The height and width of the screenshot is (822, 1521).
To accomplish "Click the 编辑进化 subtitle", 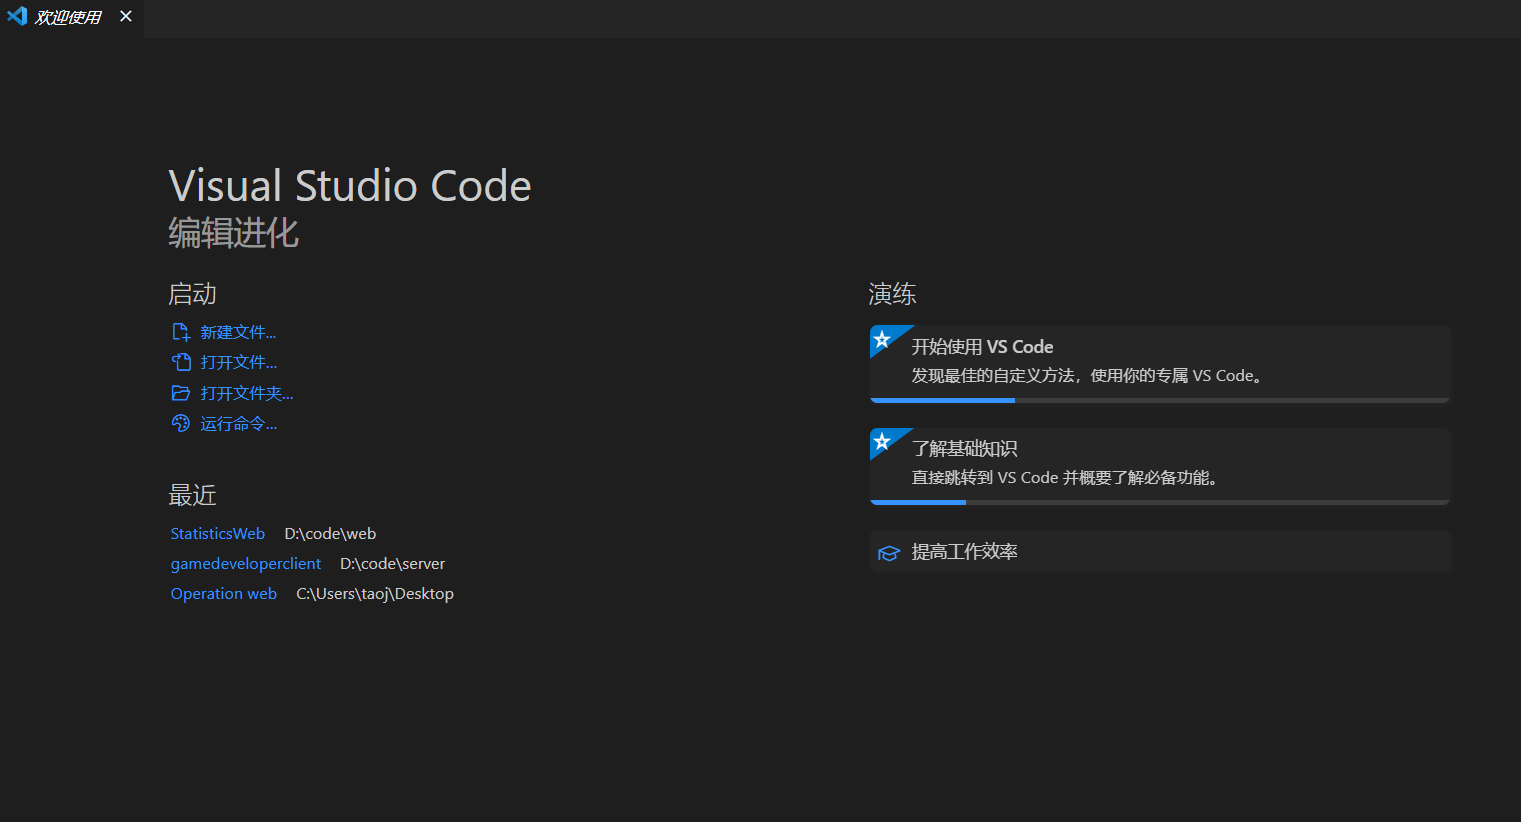I will 233,233.
